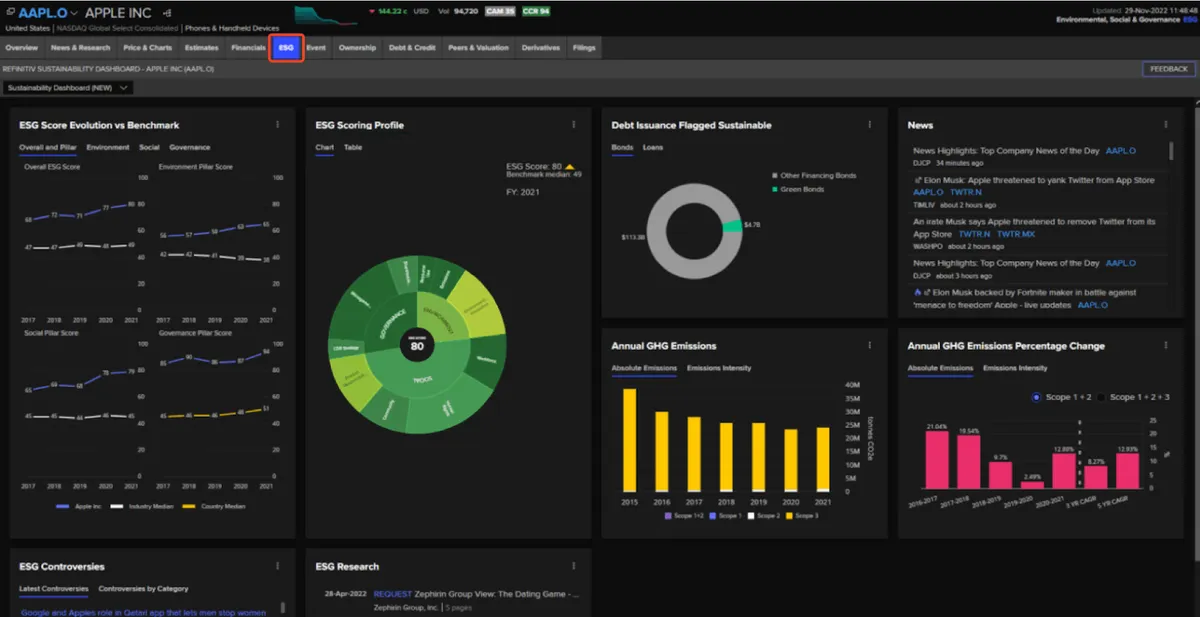Open the Filings tab
The height and width of the screenshot is (617, 1200).
(x=584, y=47)
